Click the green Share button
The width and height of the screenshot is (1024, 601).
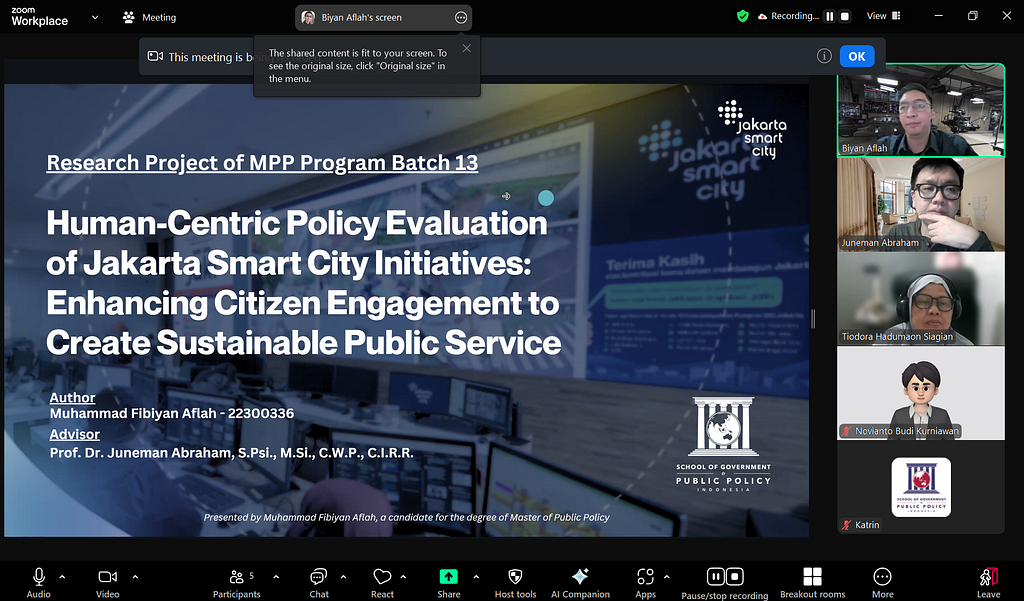449,577
